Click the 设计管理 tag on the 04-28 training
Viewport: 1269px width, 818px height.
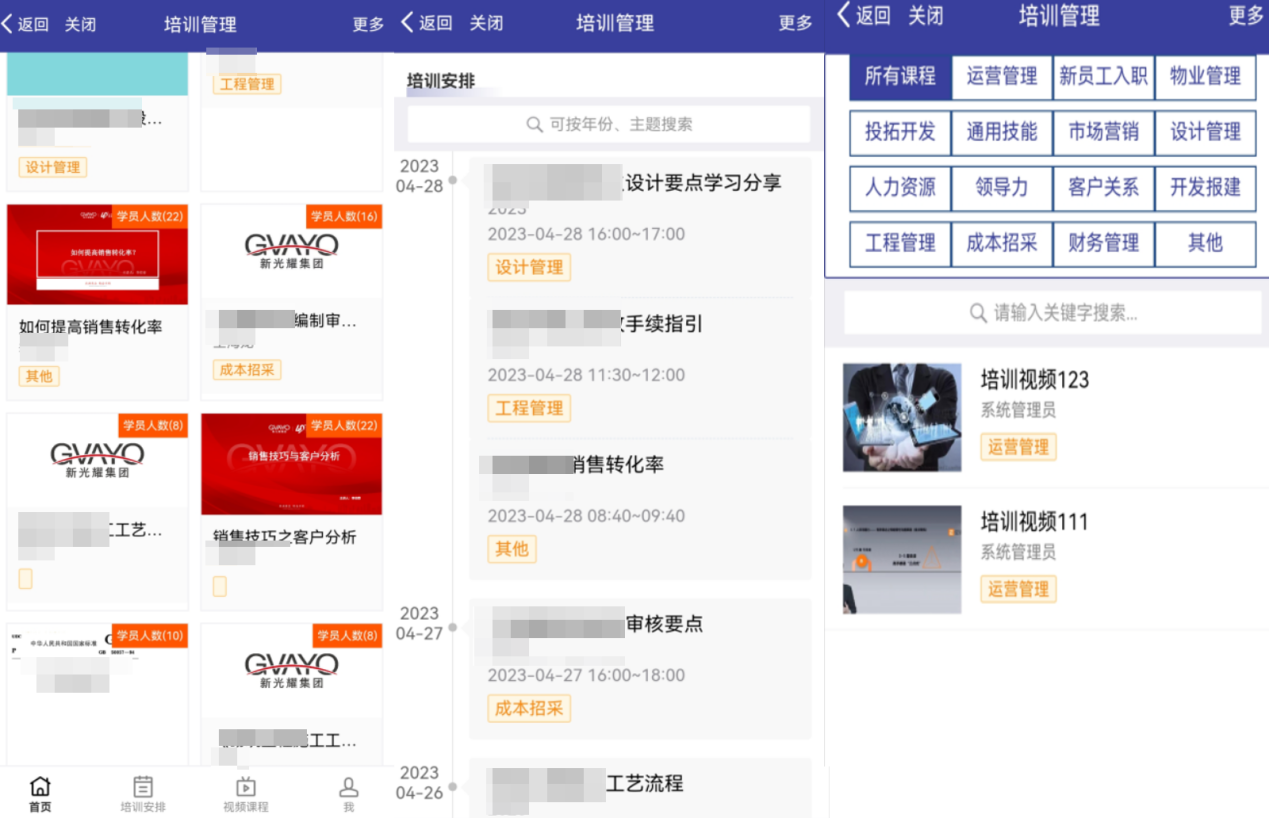tap(530, 267)
